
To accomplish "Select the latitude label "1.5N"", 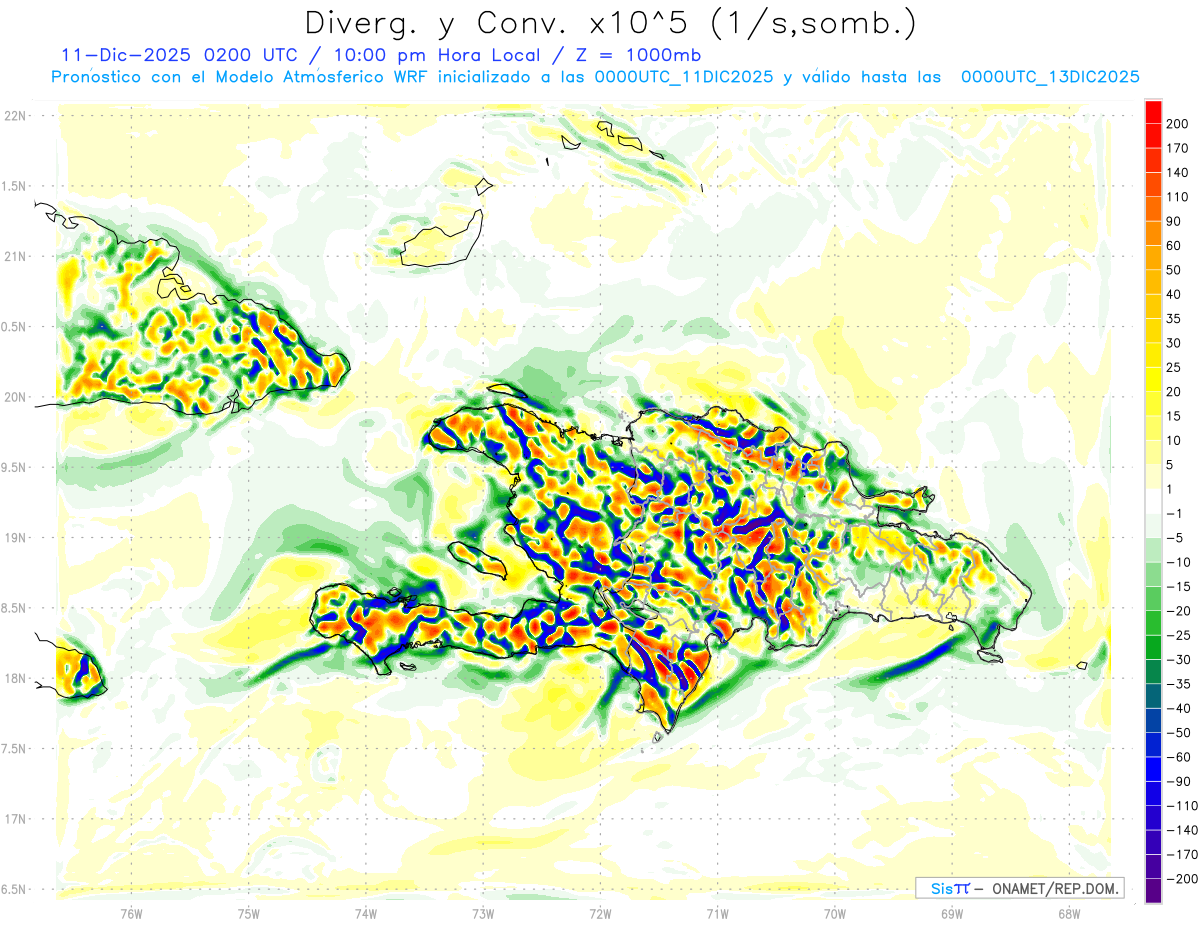I will tap(14, 187).
